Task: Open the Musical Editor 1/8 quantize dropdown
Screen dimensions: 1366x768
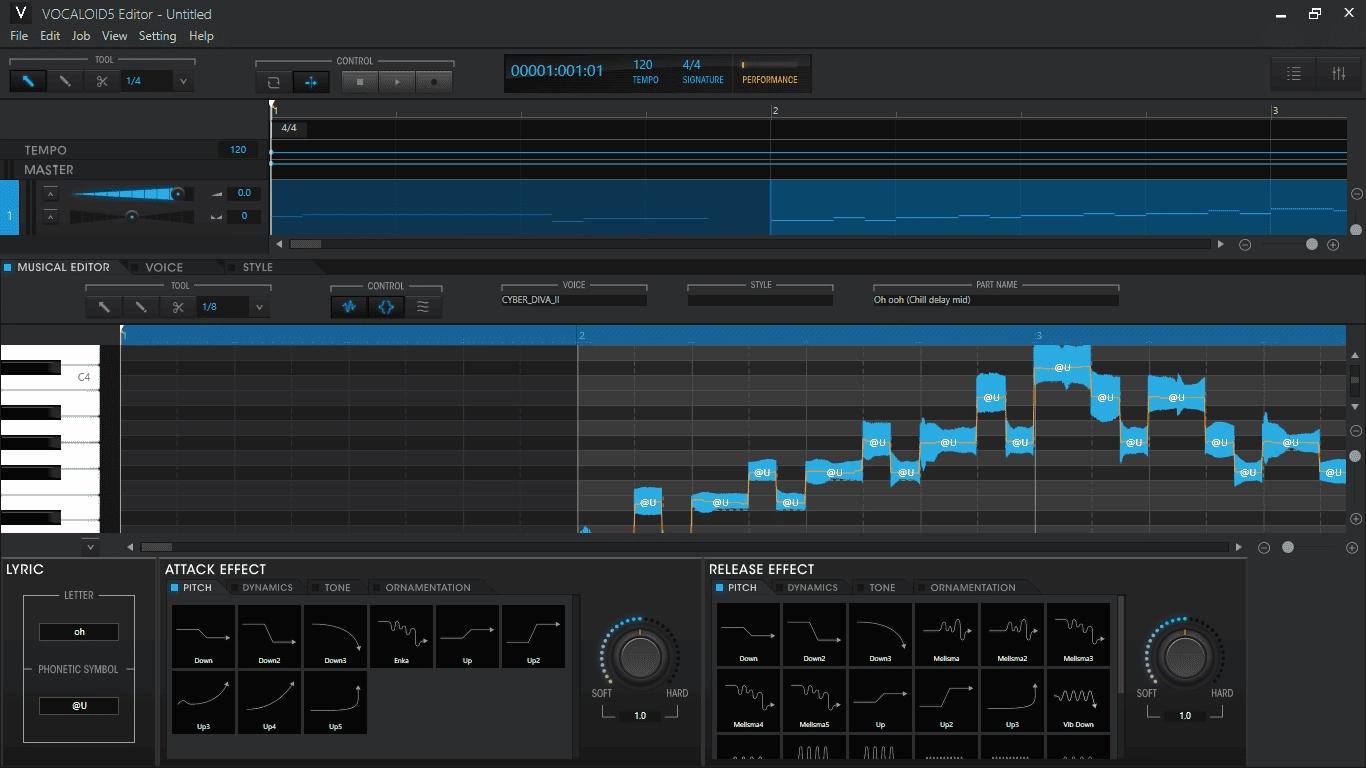Action: (259, 307)
